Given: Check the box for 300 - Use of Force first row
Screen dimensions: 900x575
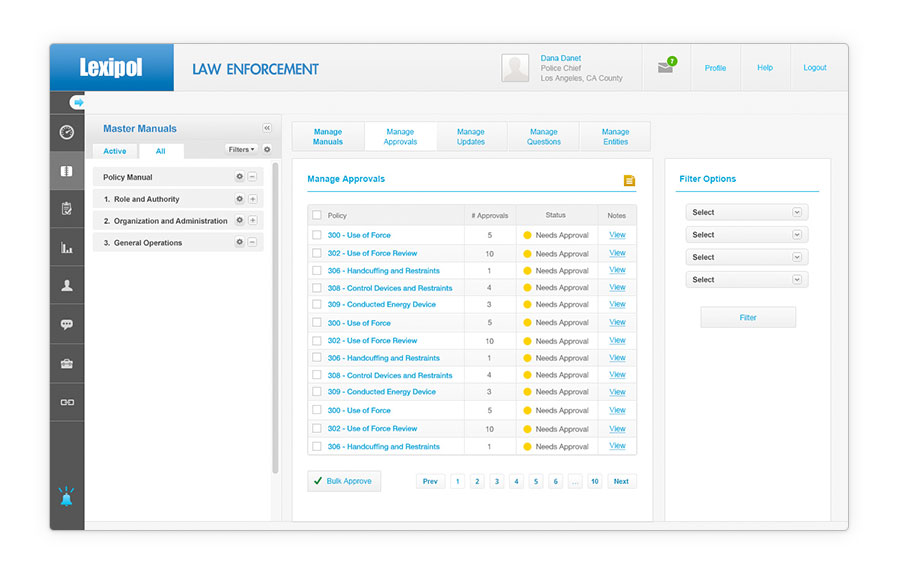Looking at the screenshot, I should click(316, 235).
